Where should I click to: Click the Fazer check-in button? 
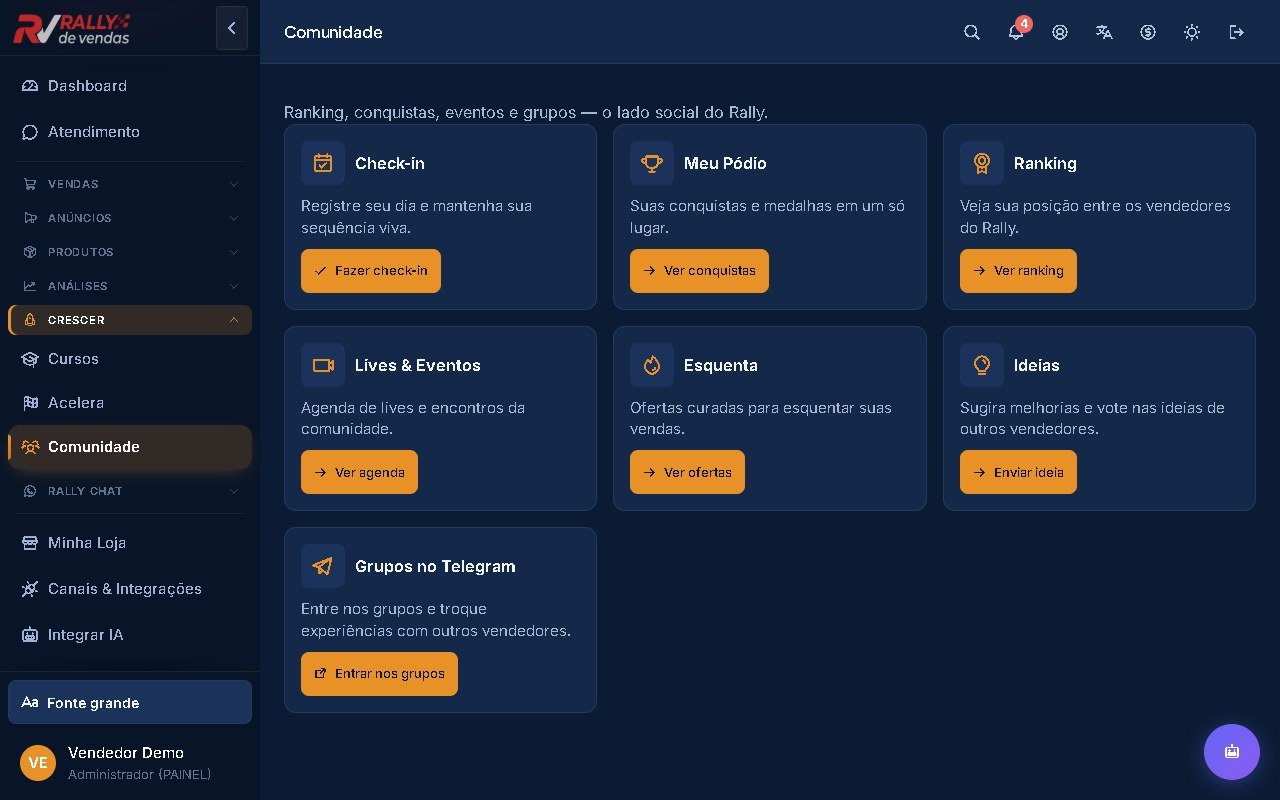[x=371, y=271]
